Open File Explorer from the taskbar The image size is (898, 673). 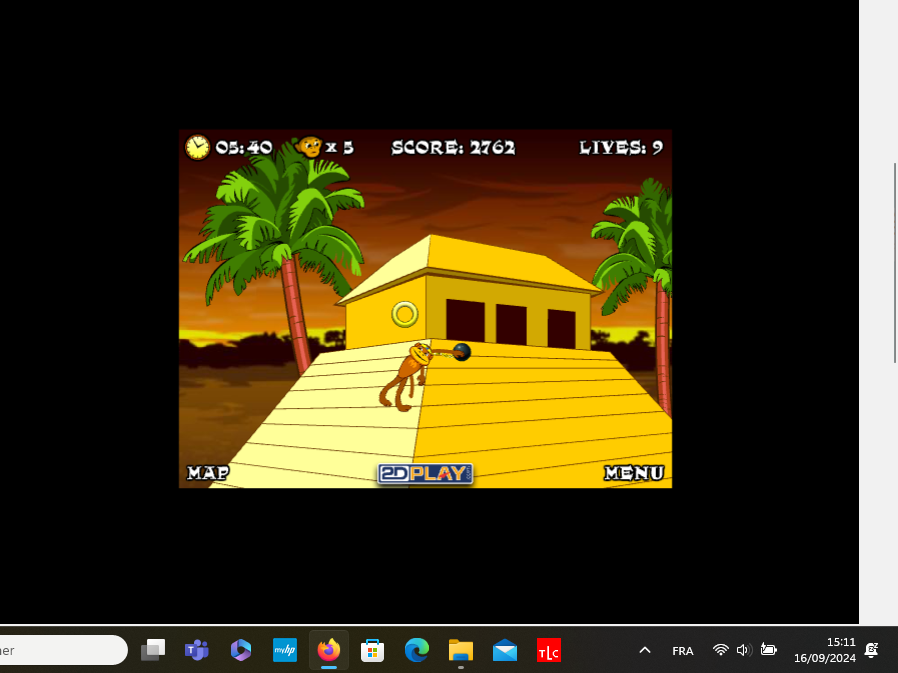coord(460,650)
